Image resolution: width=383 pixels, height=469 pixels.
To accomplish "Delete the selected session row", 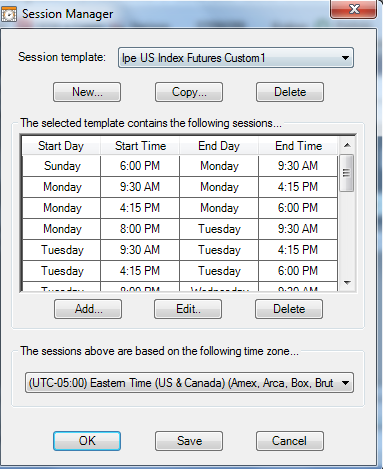I will click(289, 309).
